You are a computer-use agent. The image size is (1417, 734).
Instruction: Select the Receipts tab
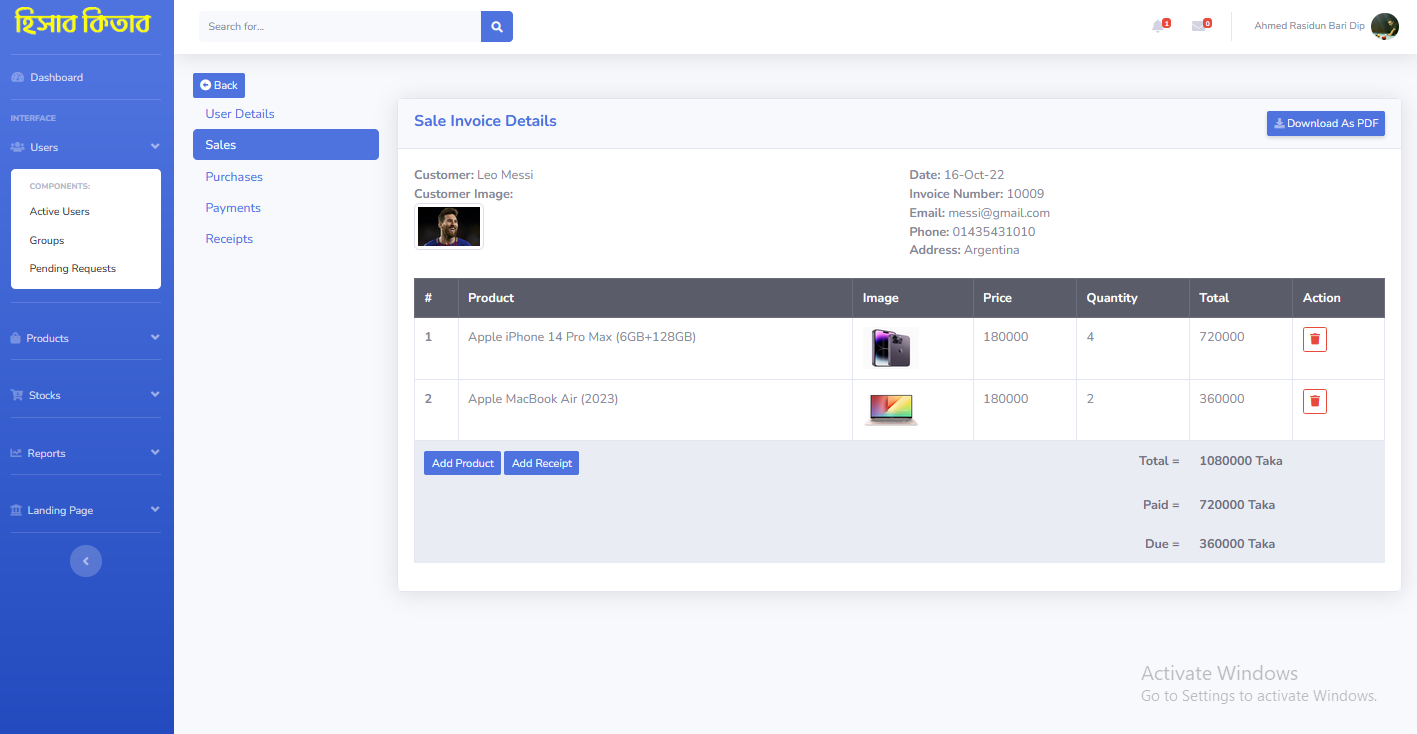coord(229,238)
